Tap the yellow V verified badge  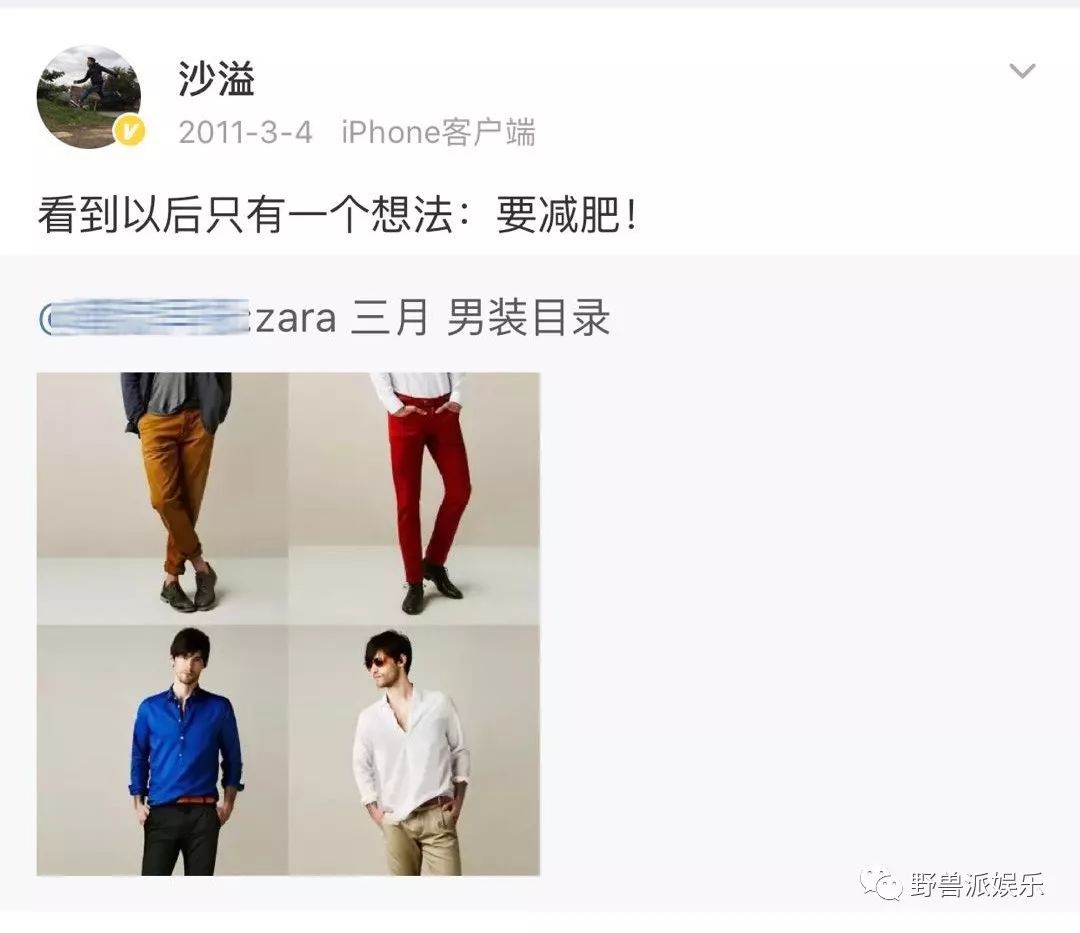(129, 131)
